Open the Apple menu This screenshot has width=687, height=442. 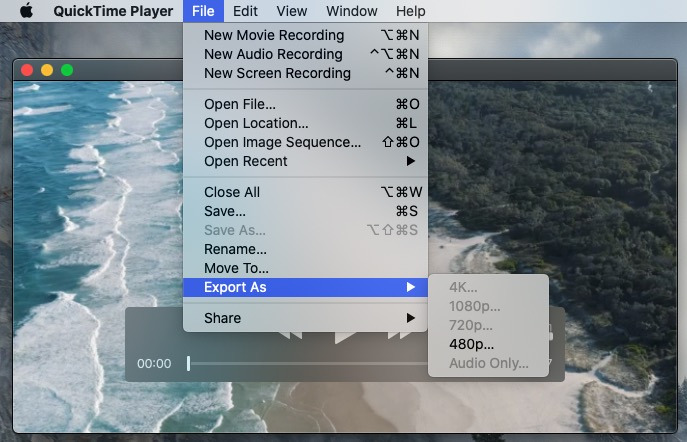(27, 11)
